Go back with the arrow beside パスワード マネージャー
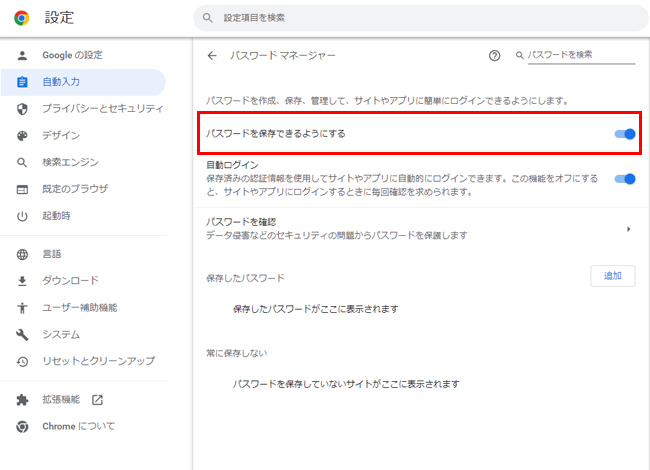 click(212, 56)
